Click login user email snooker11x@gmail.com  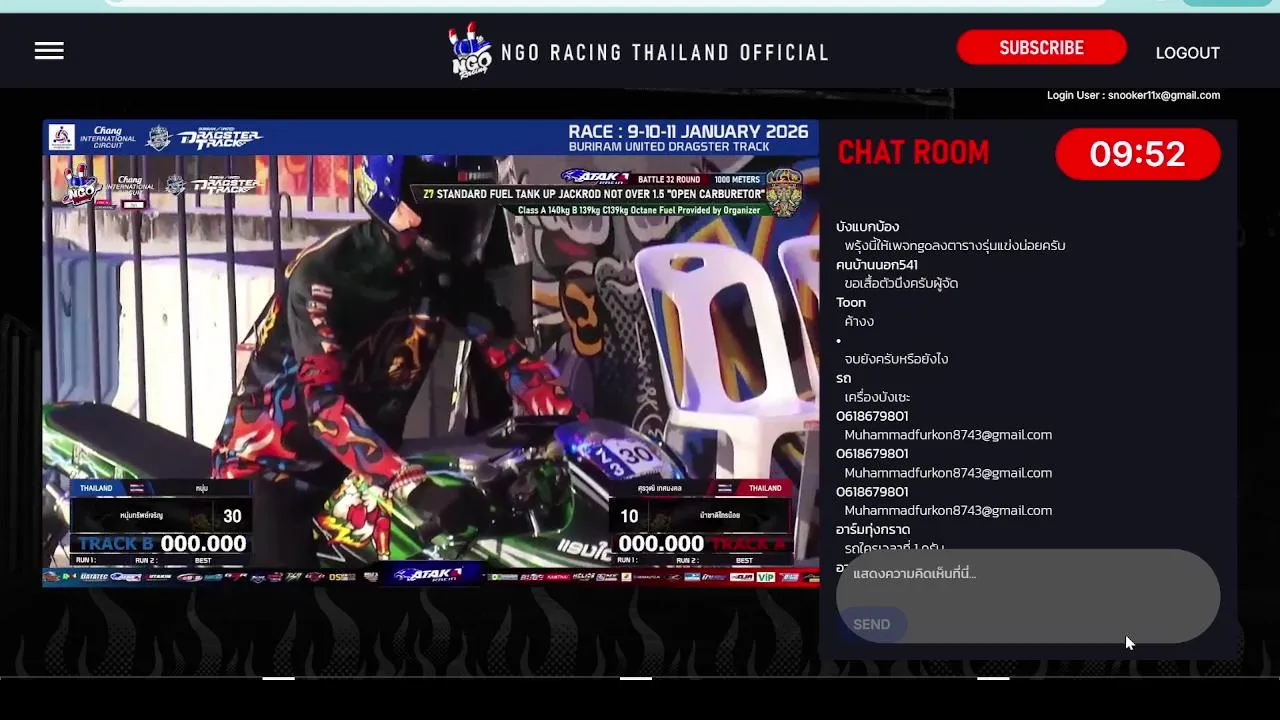coord(1163,95)
